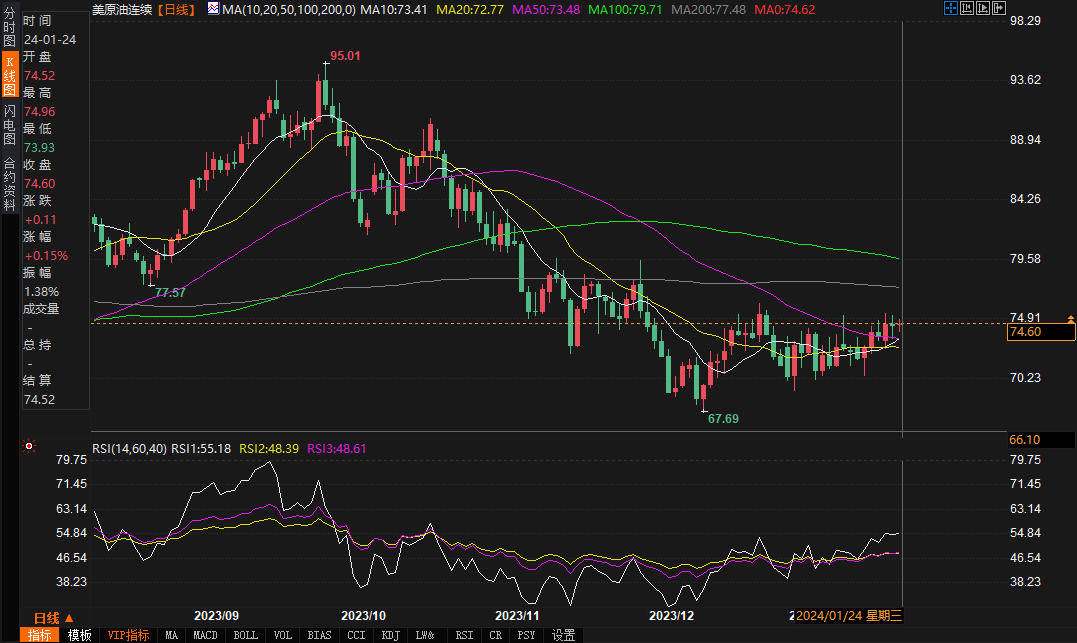
Task: Expand the 日线 period selector arrow
Action: coord(70,618)
